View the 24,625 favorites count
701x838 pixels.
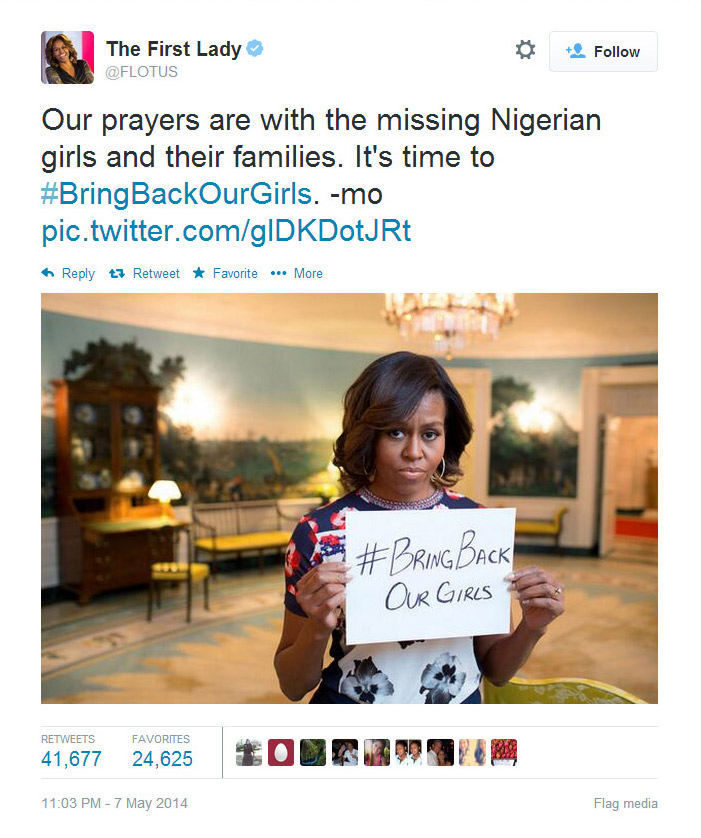pyautogui.click(x=162, y=759)
